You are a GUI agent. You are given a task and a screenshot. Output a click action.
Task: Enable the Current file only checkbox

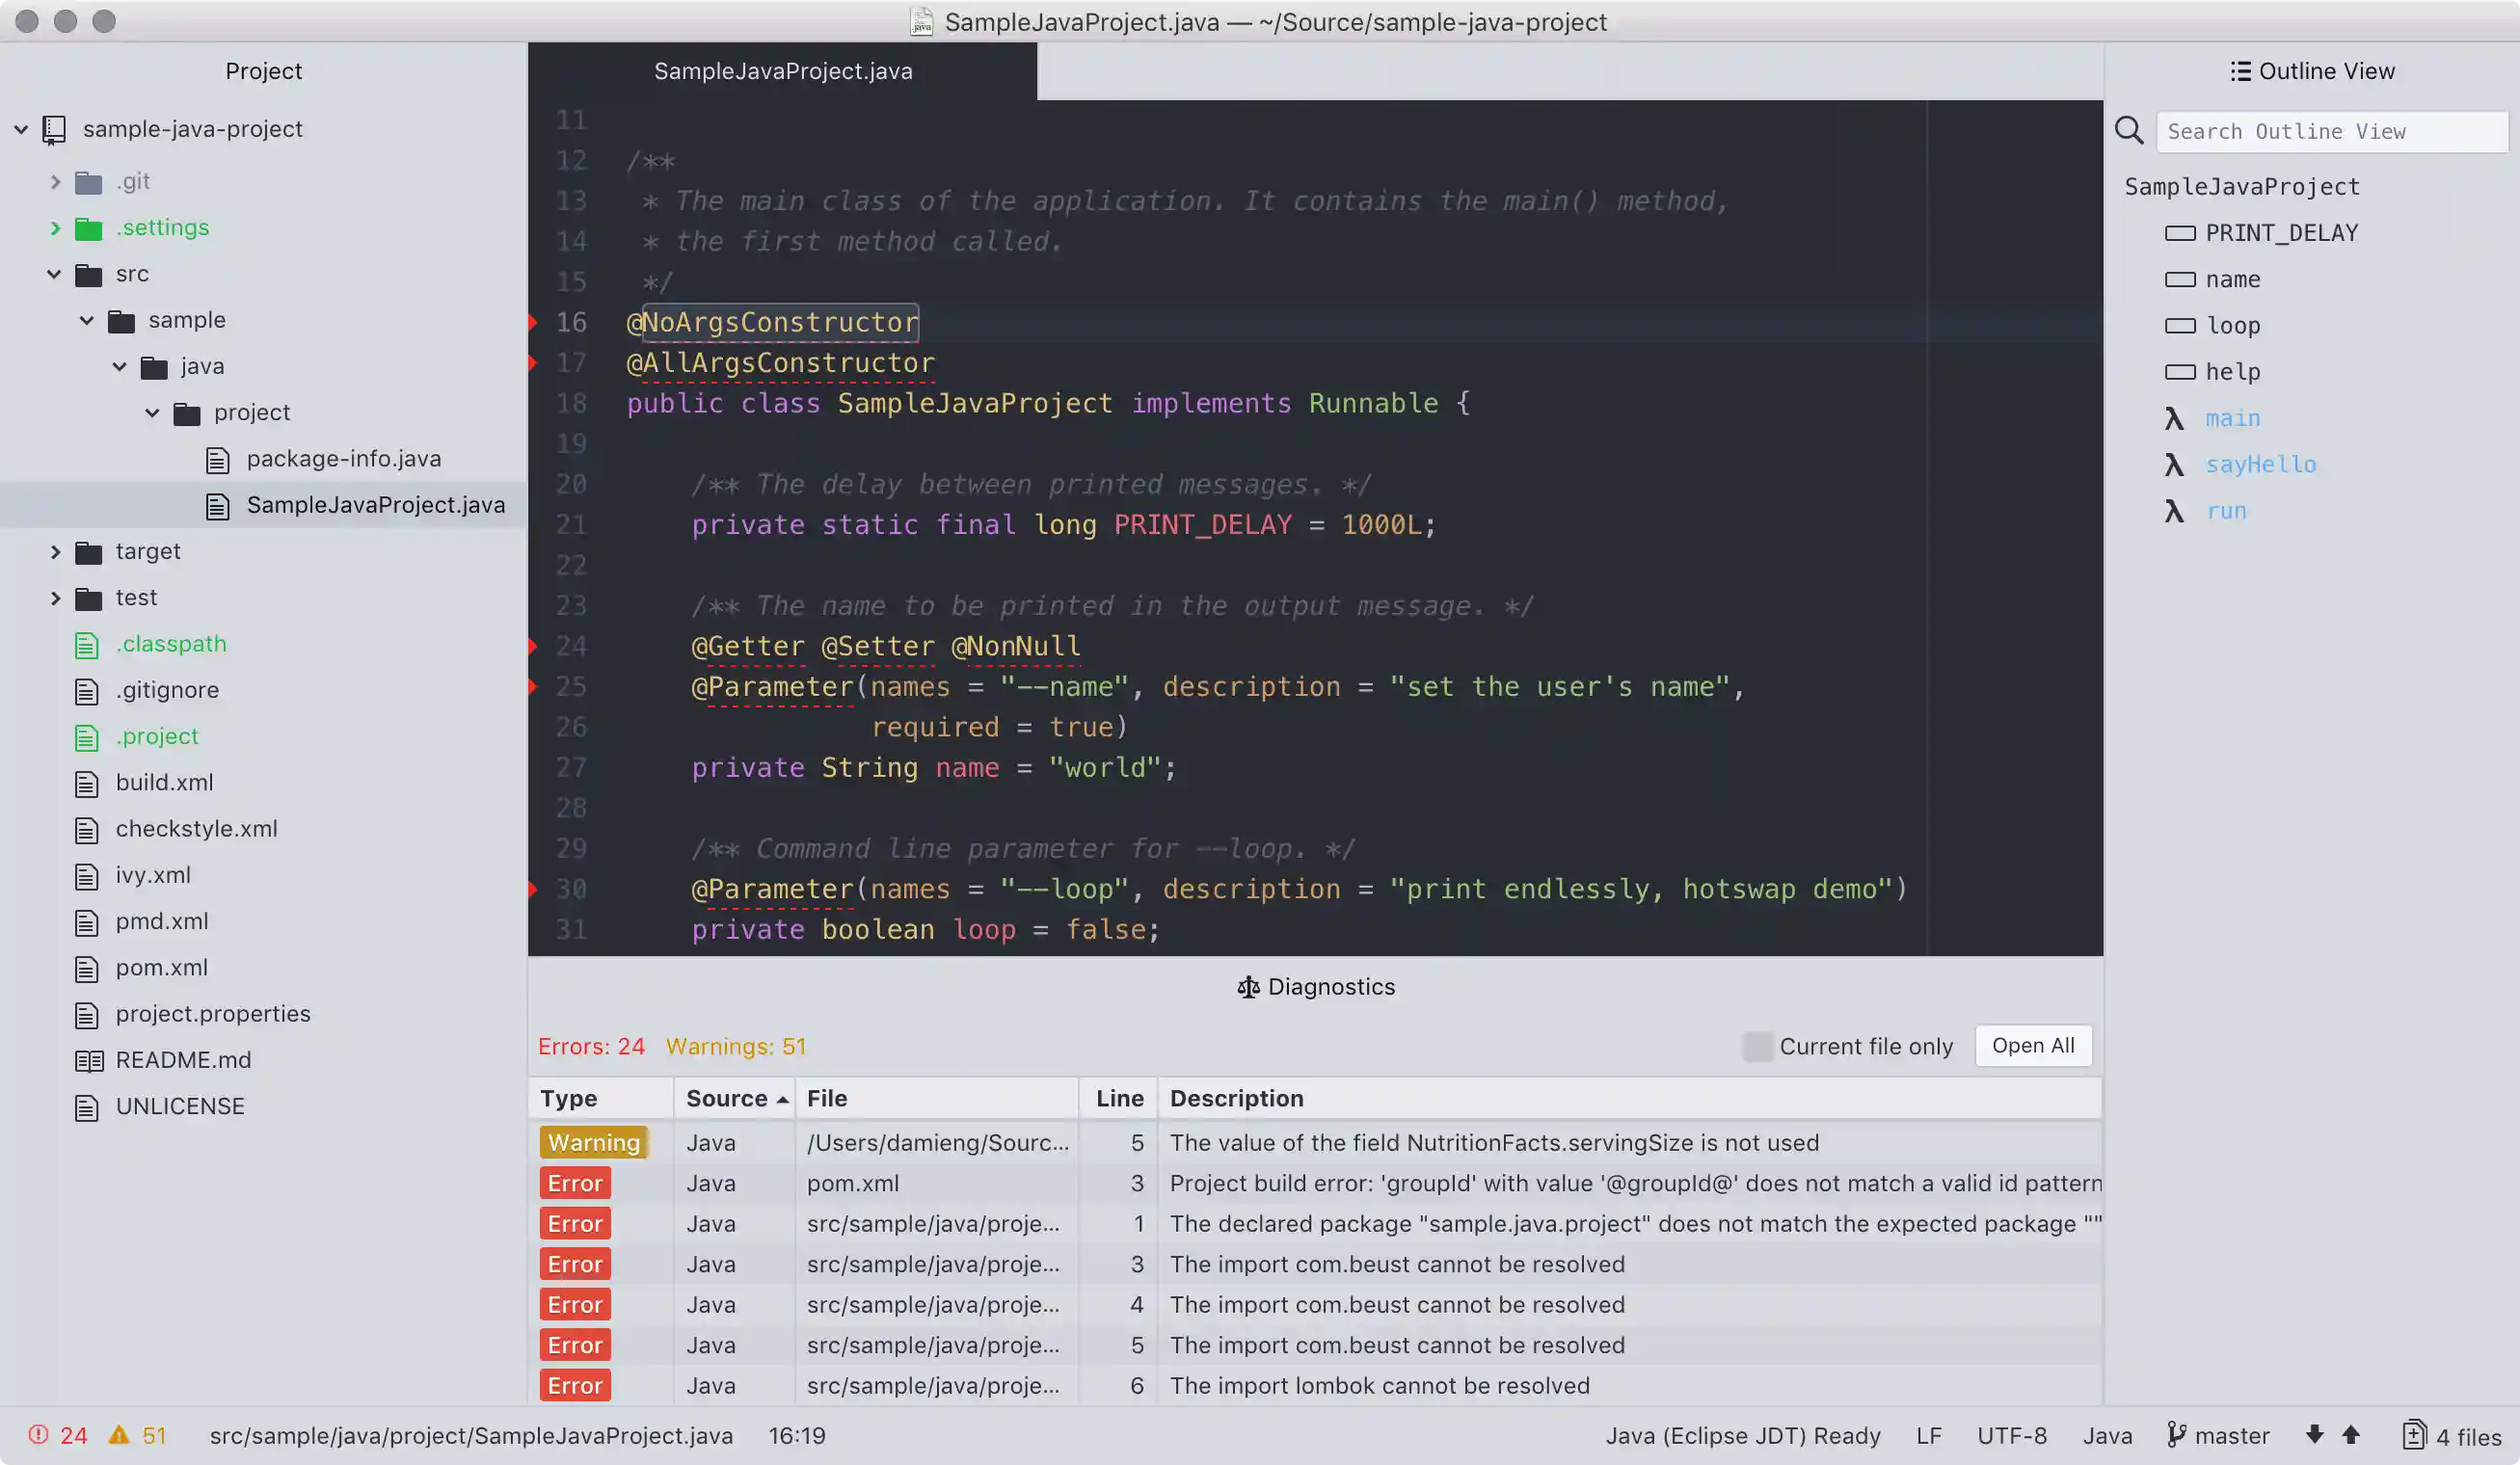click(x=1758, y=1046)
